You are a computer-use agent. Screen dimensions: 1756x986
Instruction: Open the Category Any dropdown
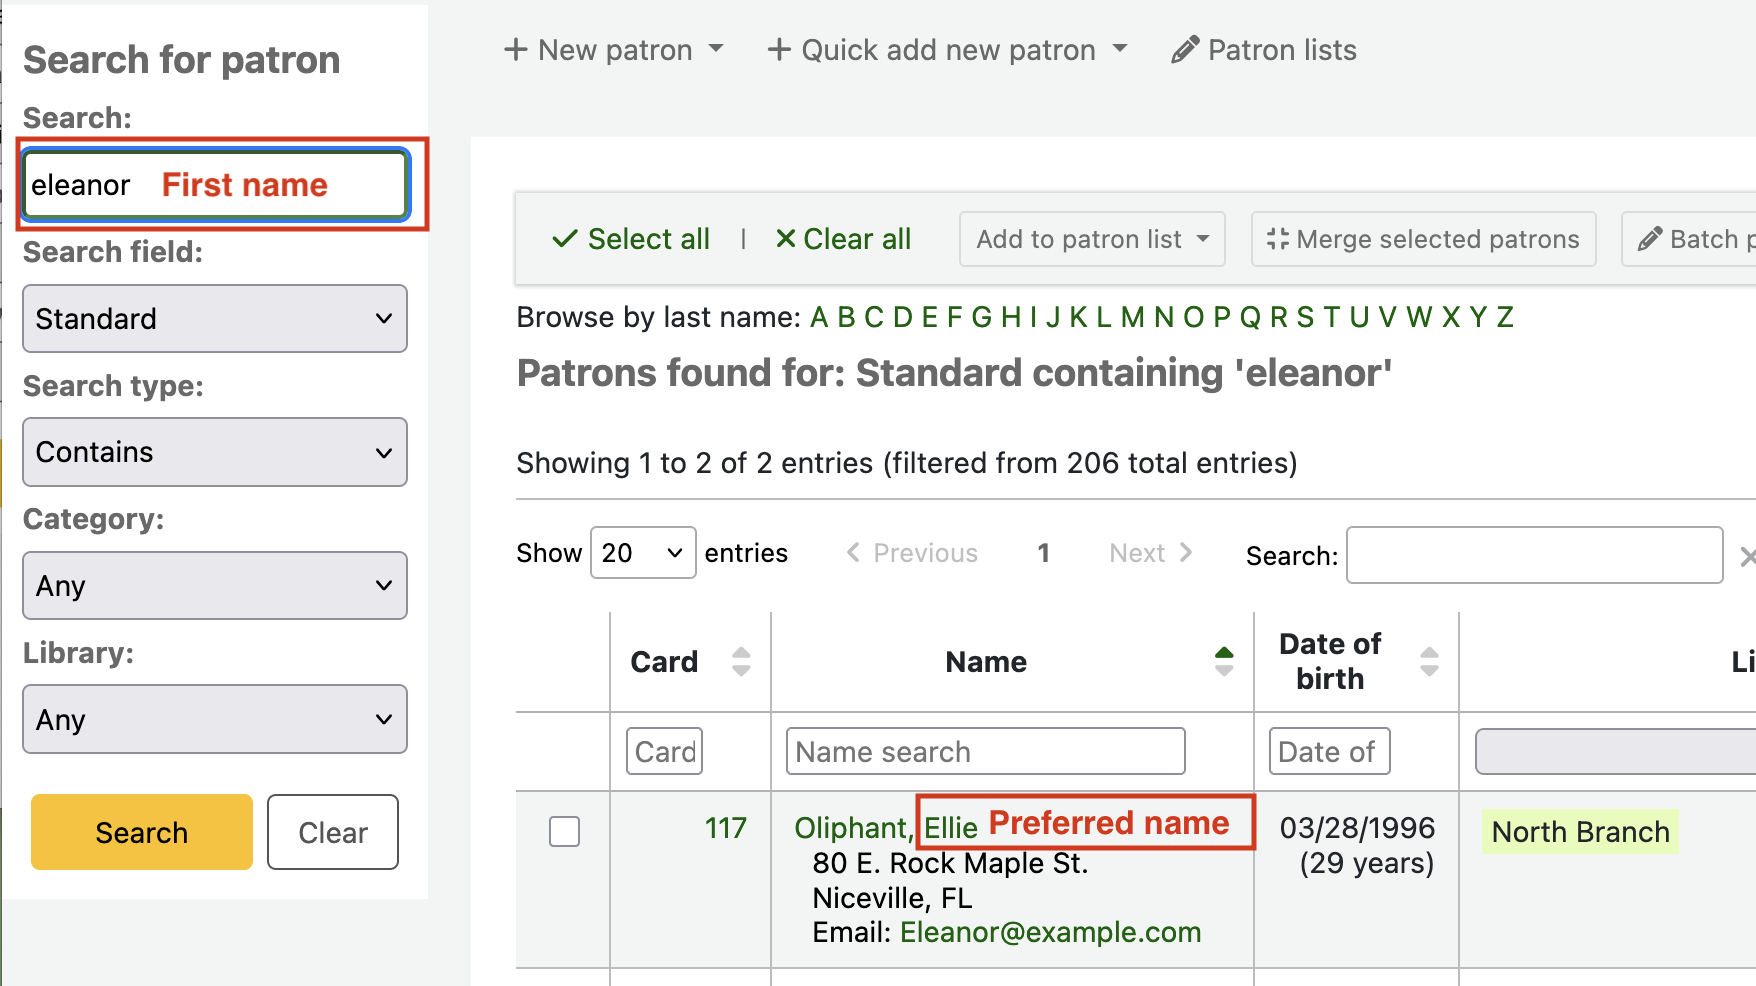pos(215,586)
